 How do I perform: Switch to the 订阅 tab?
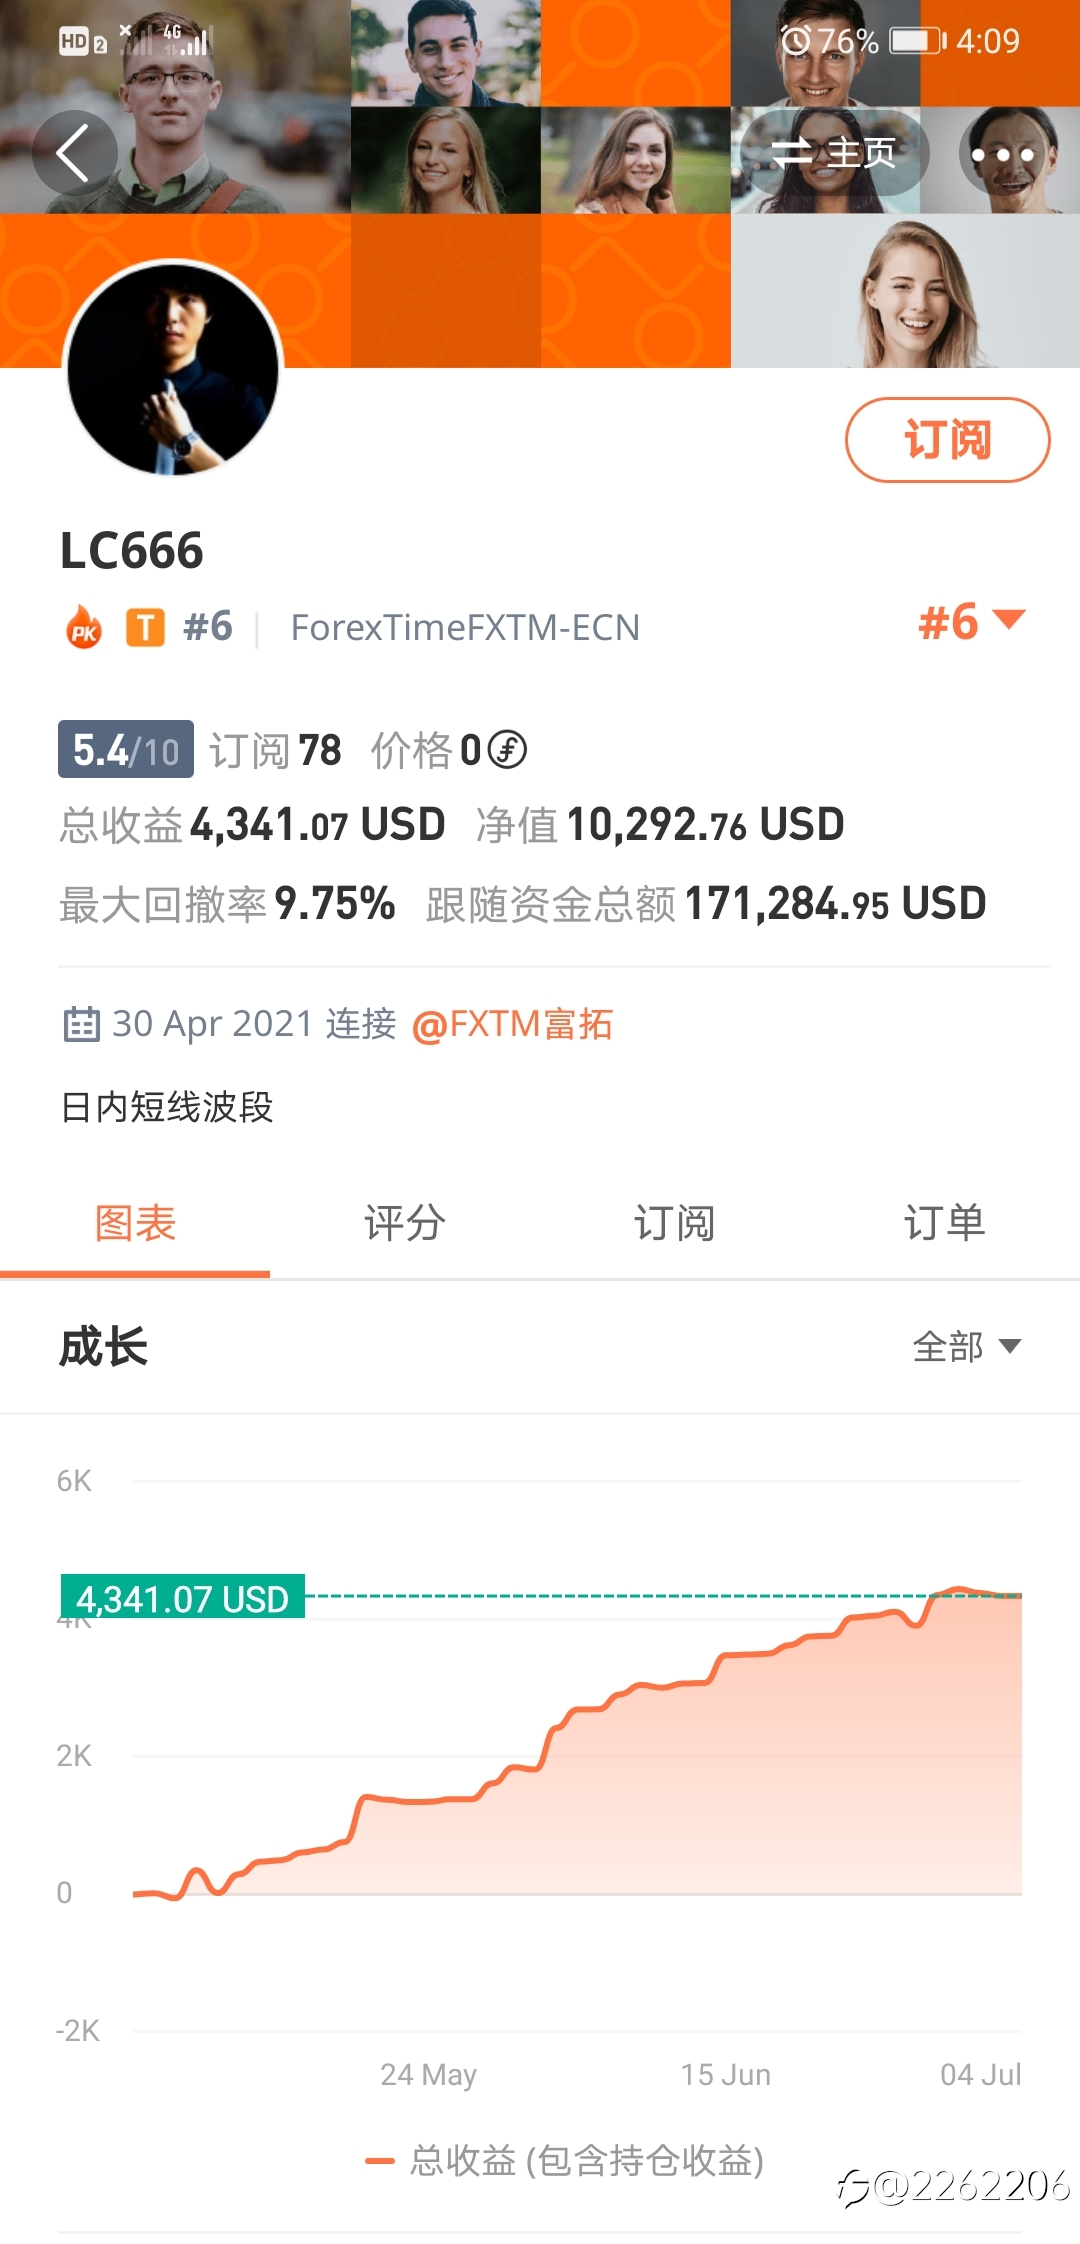pos(675,1223)
